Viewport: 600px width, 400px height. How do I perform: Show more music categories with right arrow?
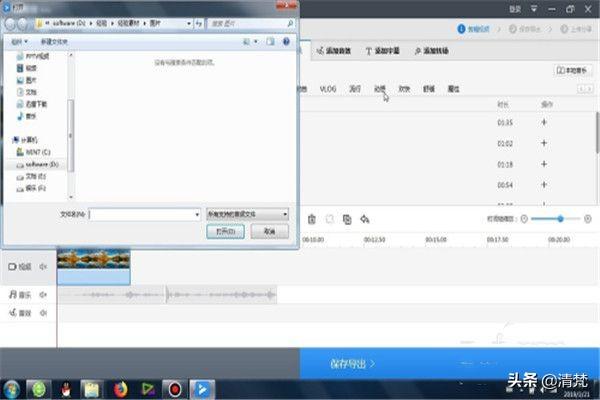pyautogui.click(x=589, y=89)
